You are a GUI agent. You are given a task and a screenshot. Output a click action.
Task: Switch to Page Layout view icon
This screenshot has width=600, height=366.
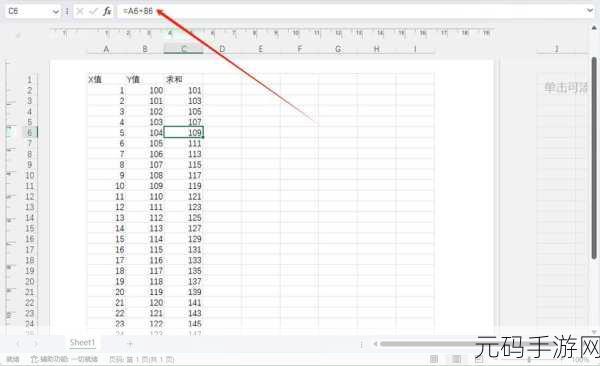[457, 359]
